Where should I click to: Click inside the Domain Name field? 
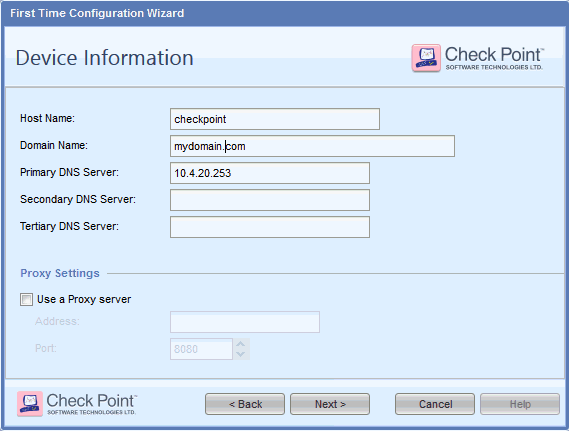point(312,146)
